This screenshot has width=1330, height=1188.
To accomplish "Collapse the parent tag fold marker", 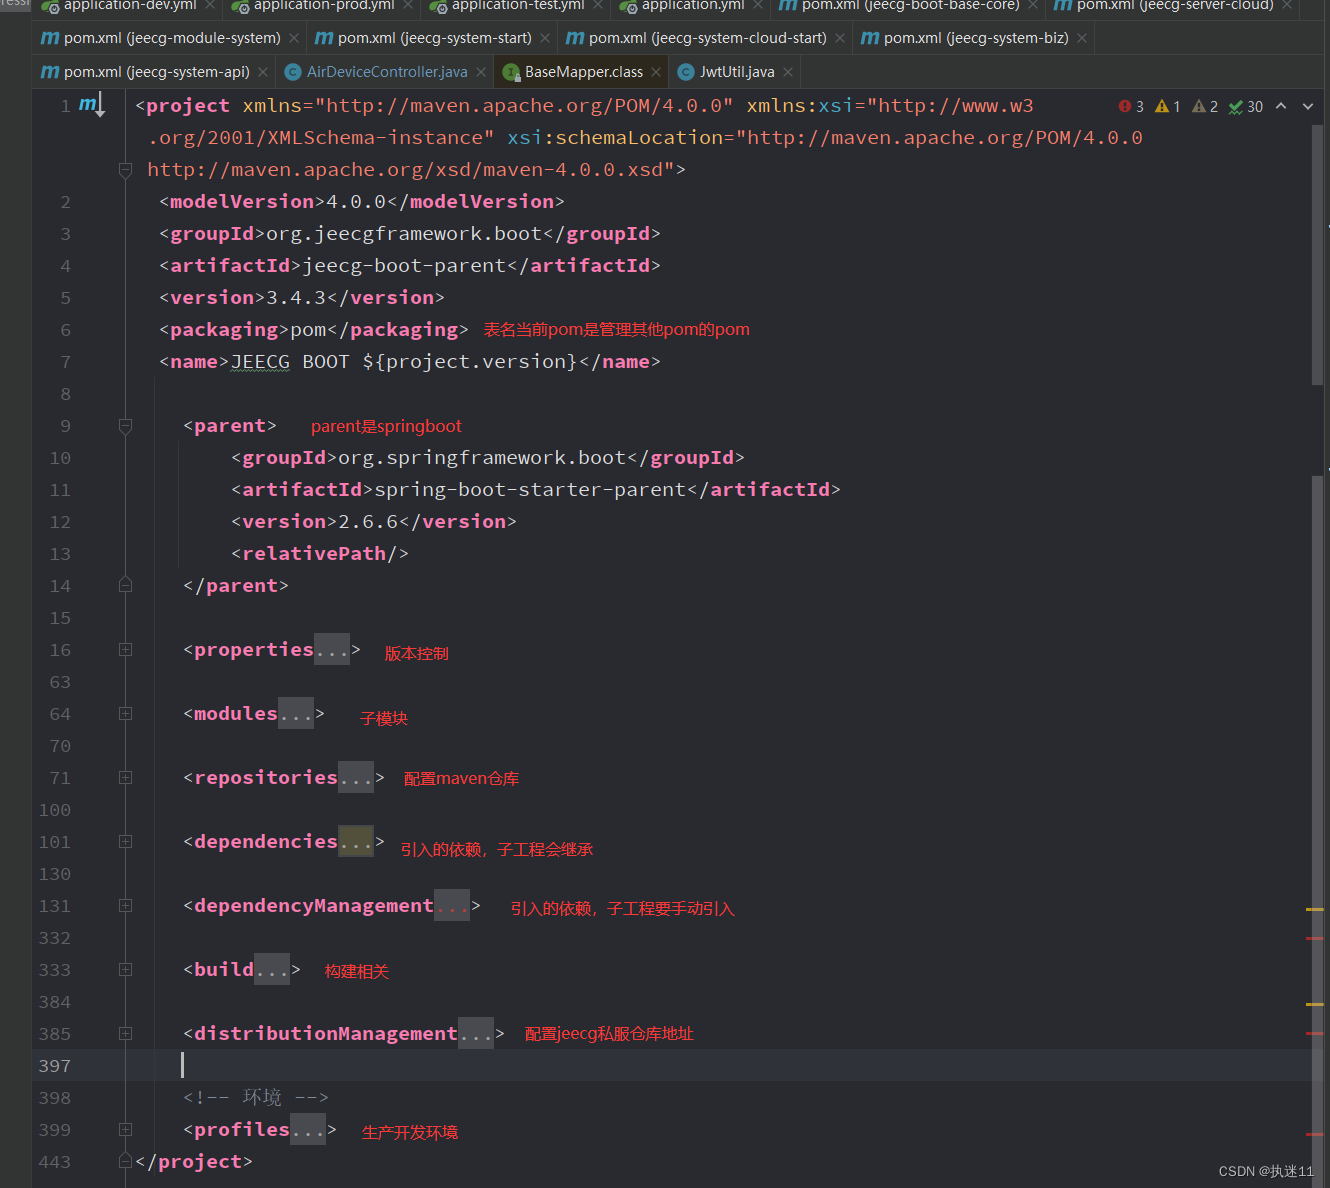I will point(125,426).
